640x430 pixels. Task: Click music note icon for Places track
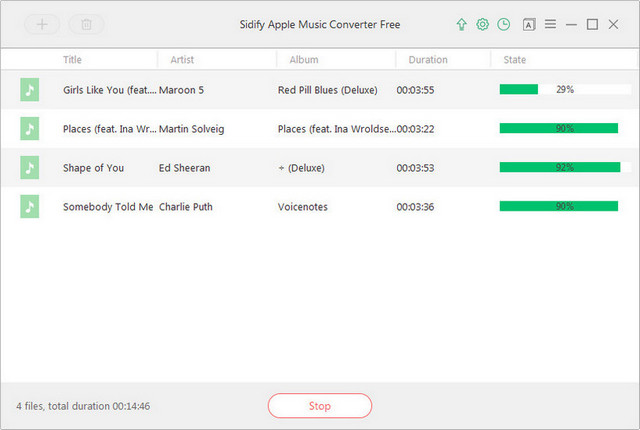29,129
